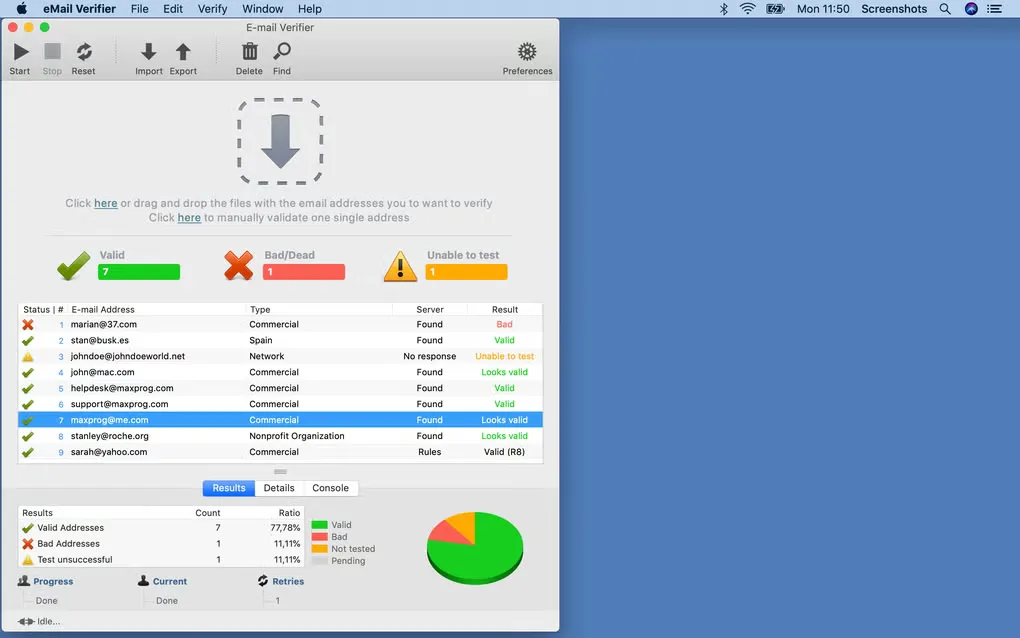The height and width of the screenshot is (638, 1020).
Task: Click the red Bad legend swatch
Action: [x=319, y=537]
